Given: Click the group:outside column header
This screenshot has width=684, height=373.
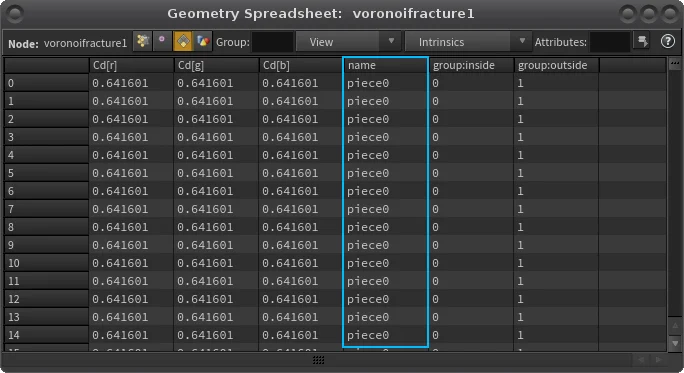Looking at the screenshot, I should point(556,65).
